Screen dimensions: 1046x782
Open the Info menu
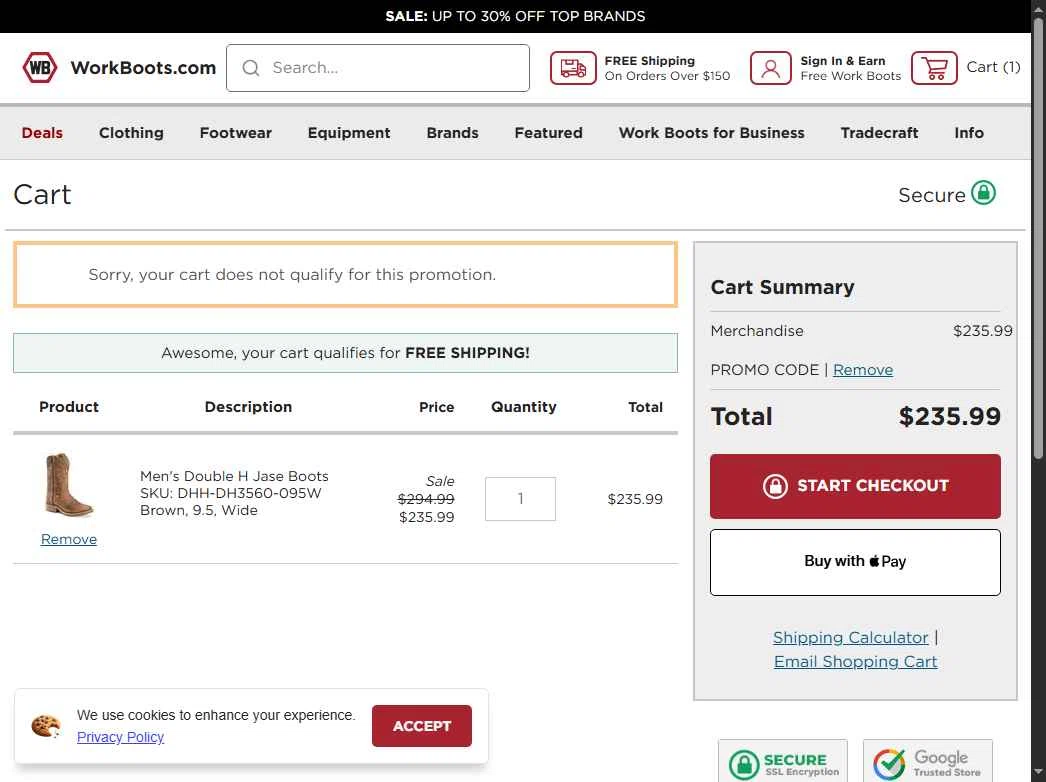click(x=969, y=133)
